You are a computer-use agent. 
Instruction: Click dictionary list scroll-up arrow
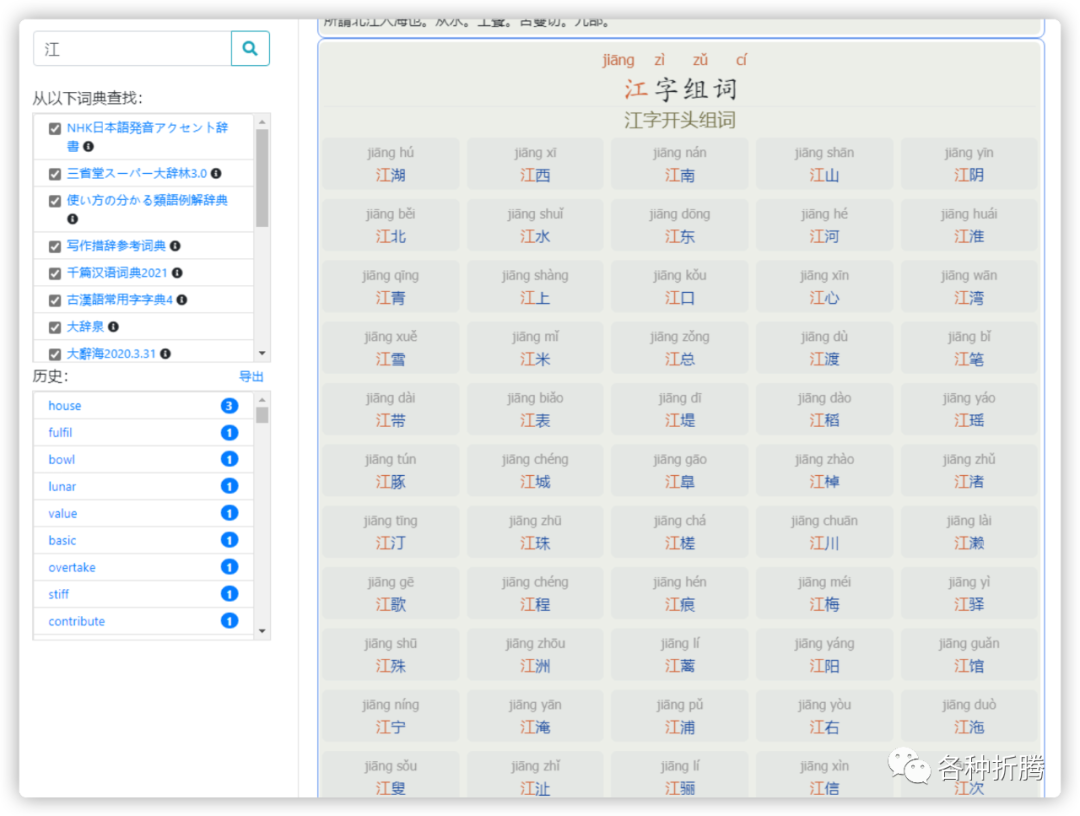pos(262,122)
